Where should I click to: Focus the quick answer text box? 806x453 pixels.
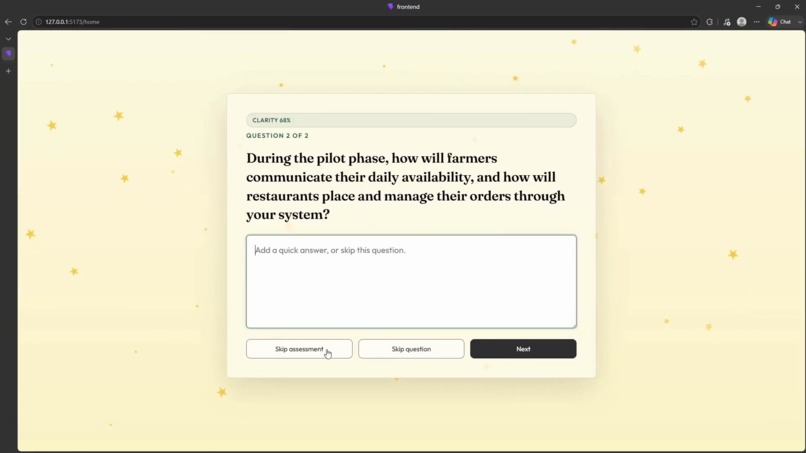click(x=411, y=281)
